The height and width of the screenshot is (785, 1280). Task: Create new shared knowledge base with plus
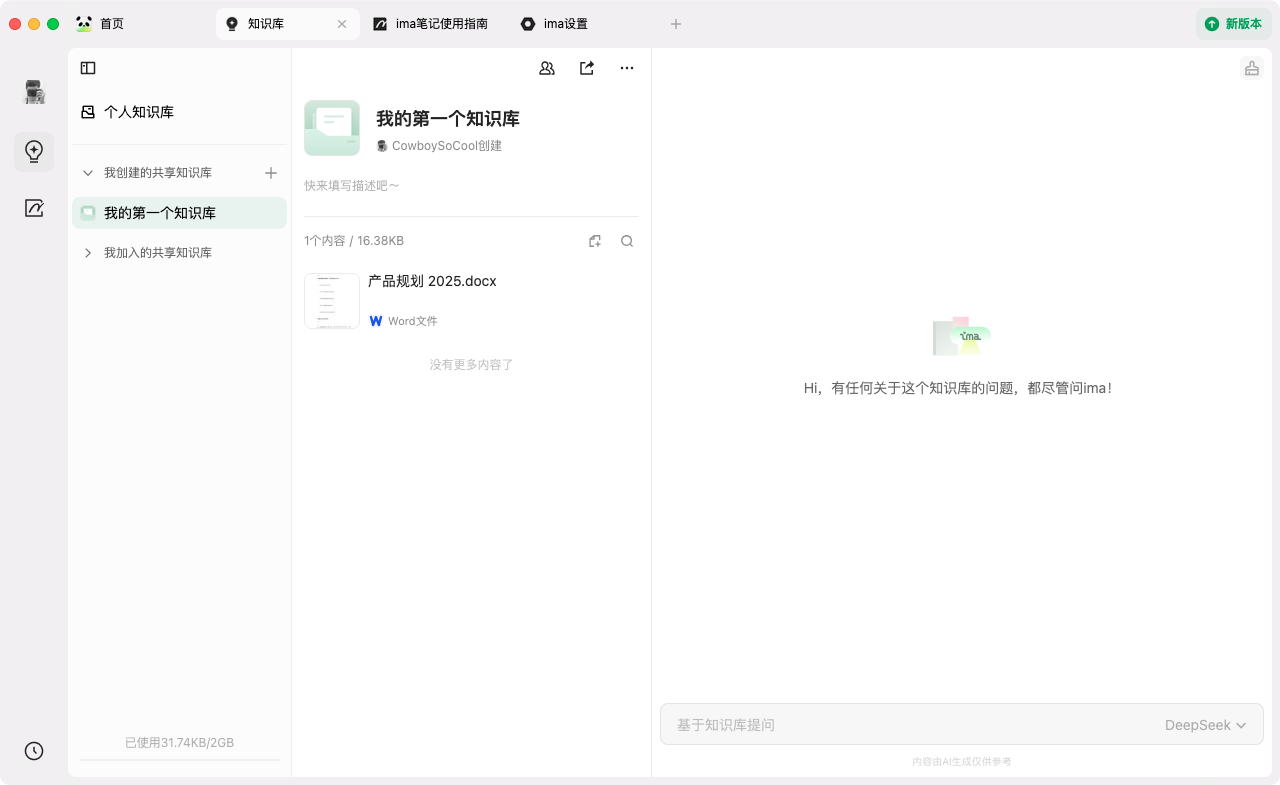pyautogui.click(x=270, y=173)
